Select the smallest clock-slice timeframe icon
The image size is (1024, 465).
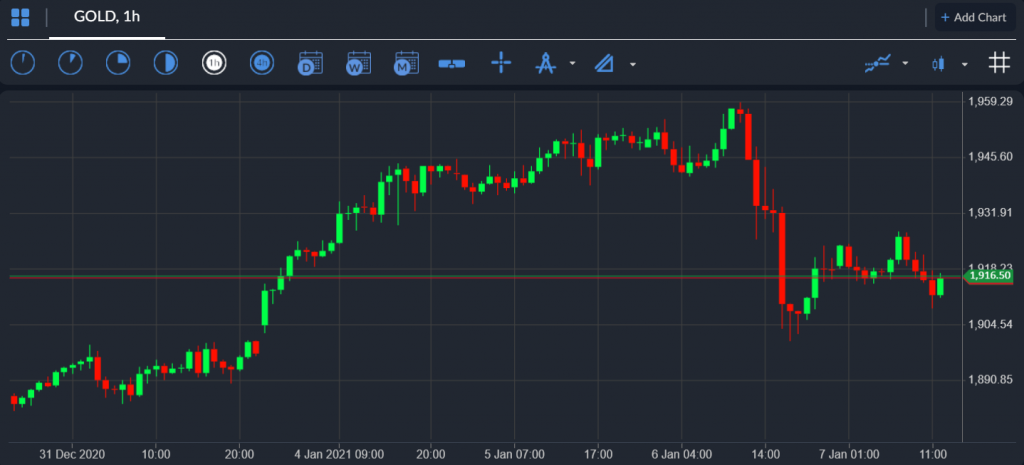pyautogui.click(x=23, y=63)
